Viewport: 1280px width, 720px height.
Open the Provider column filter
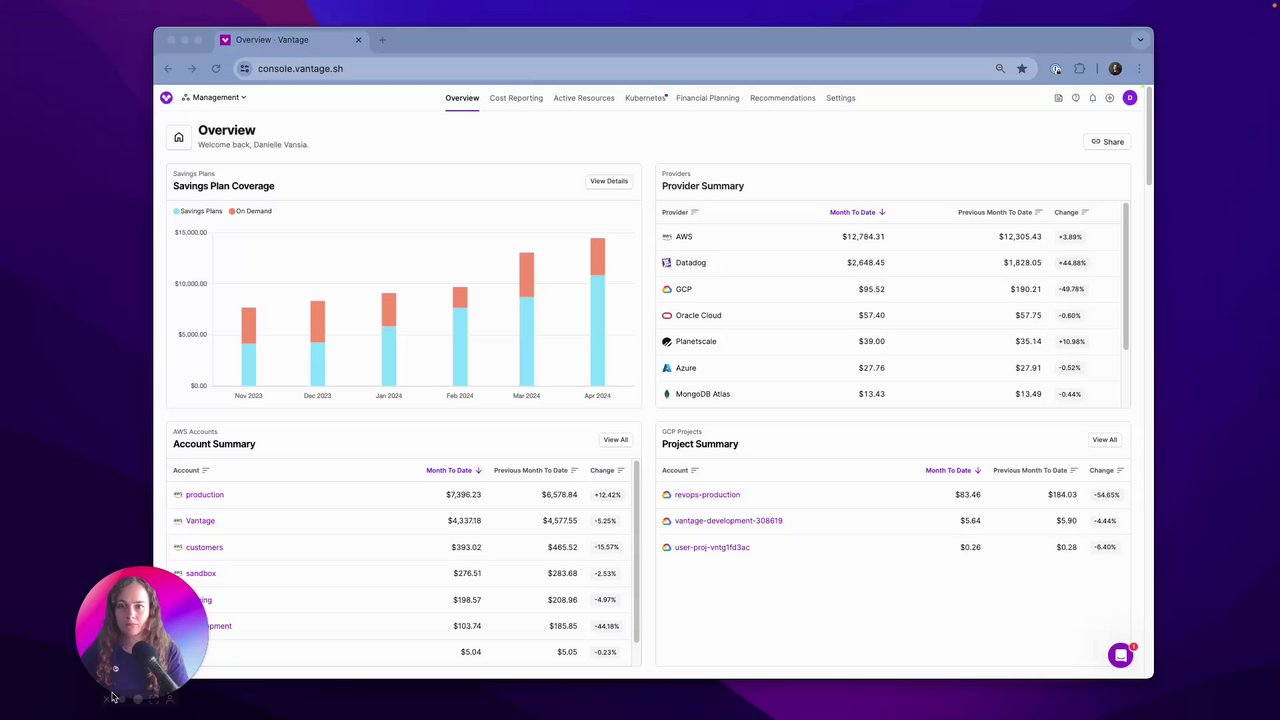point(695,212)
